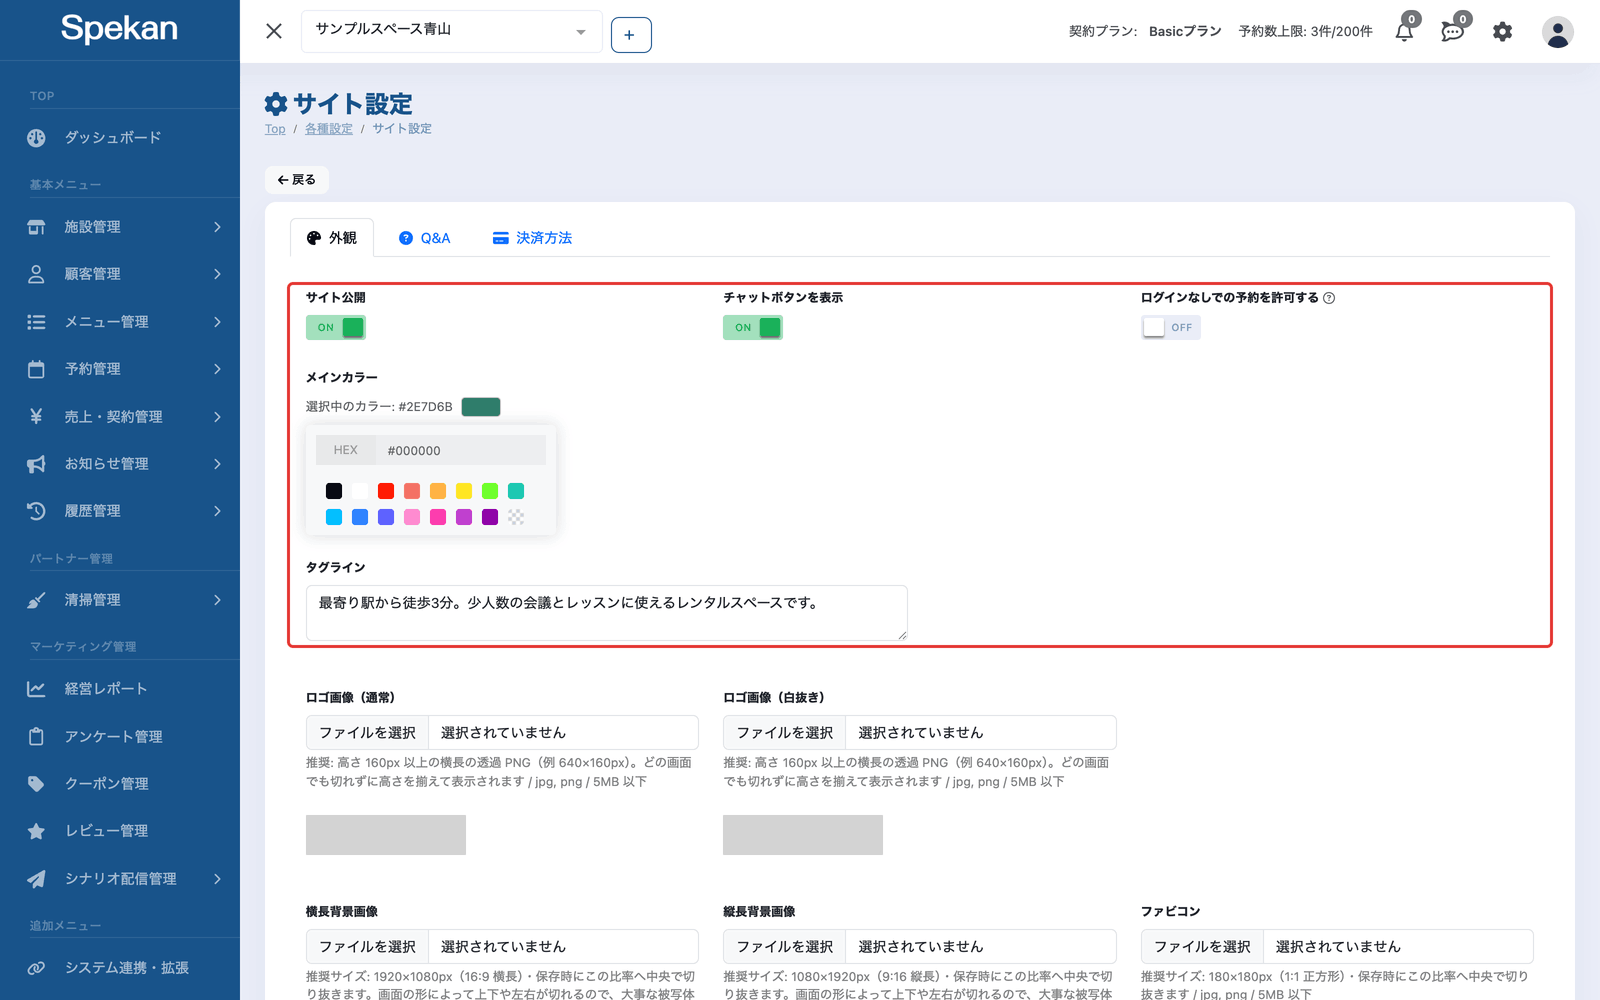Toggle the チャットボタンを表示 switch
Image resolution: width=1600 pixels, height=1000 pixels.
coord(753,327)
